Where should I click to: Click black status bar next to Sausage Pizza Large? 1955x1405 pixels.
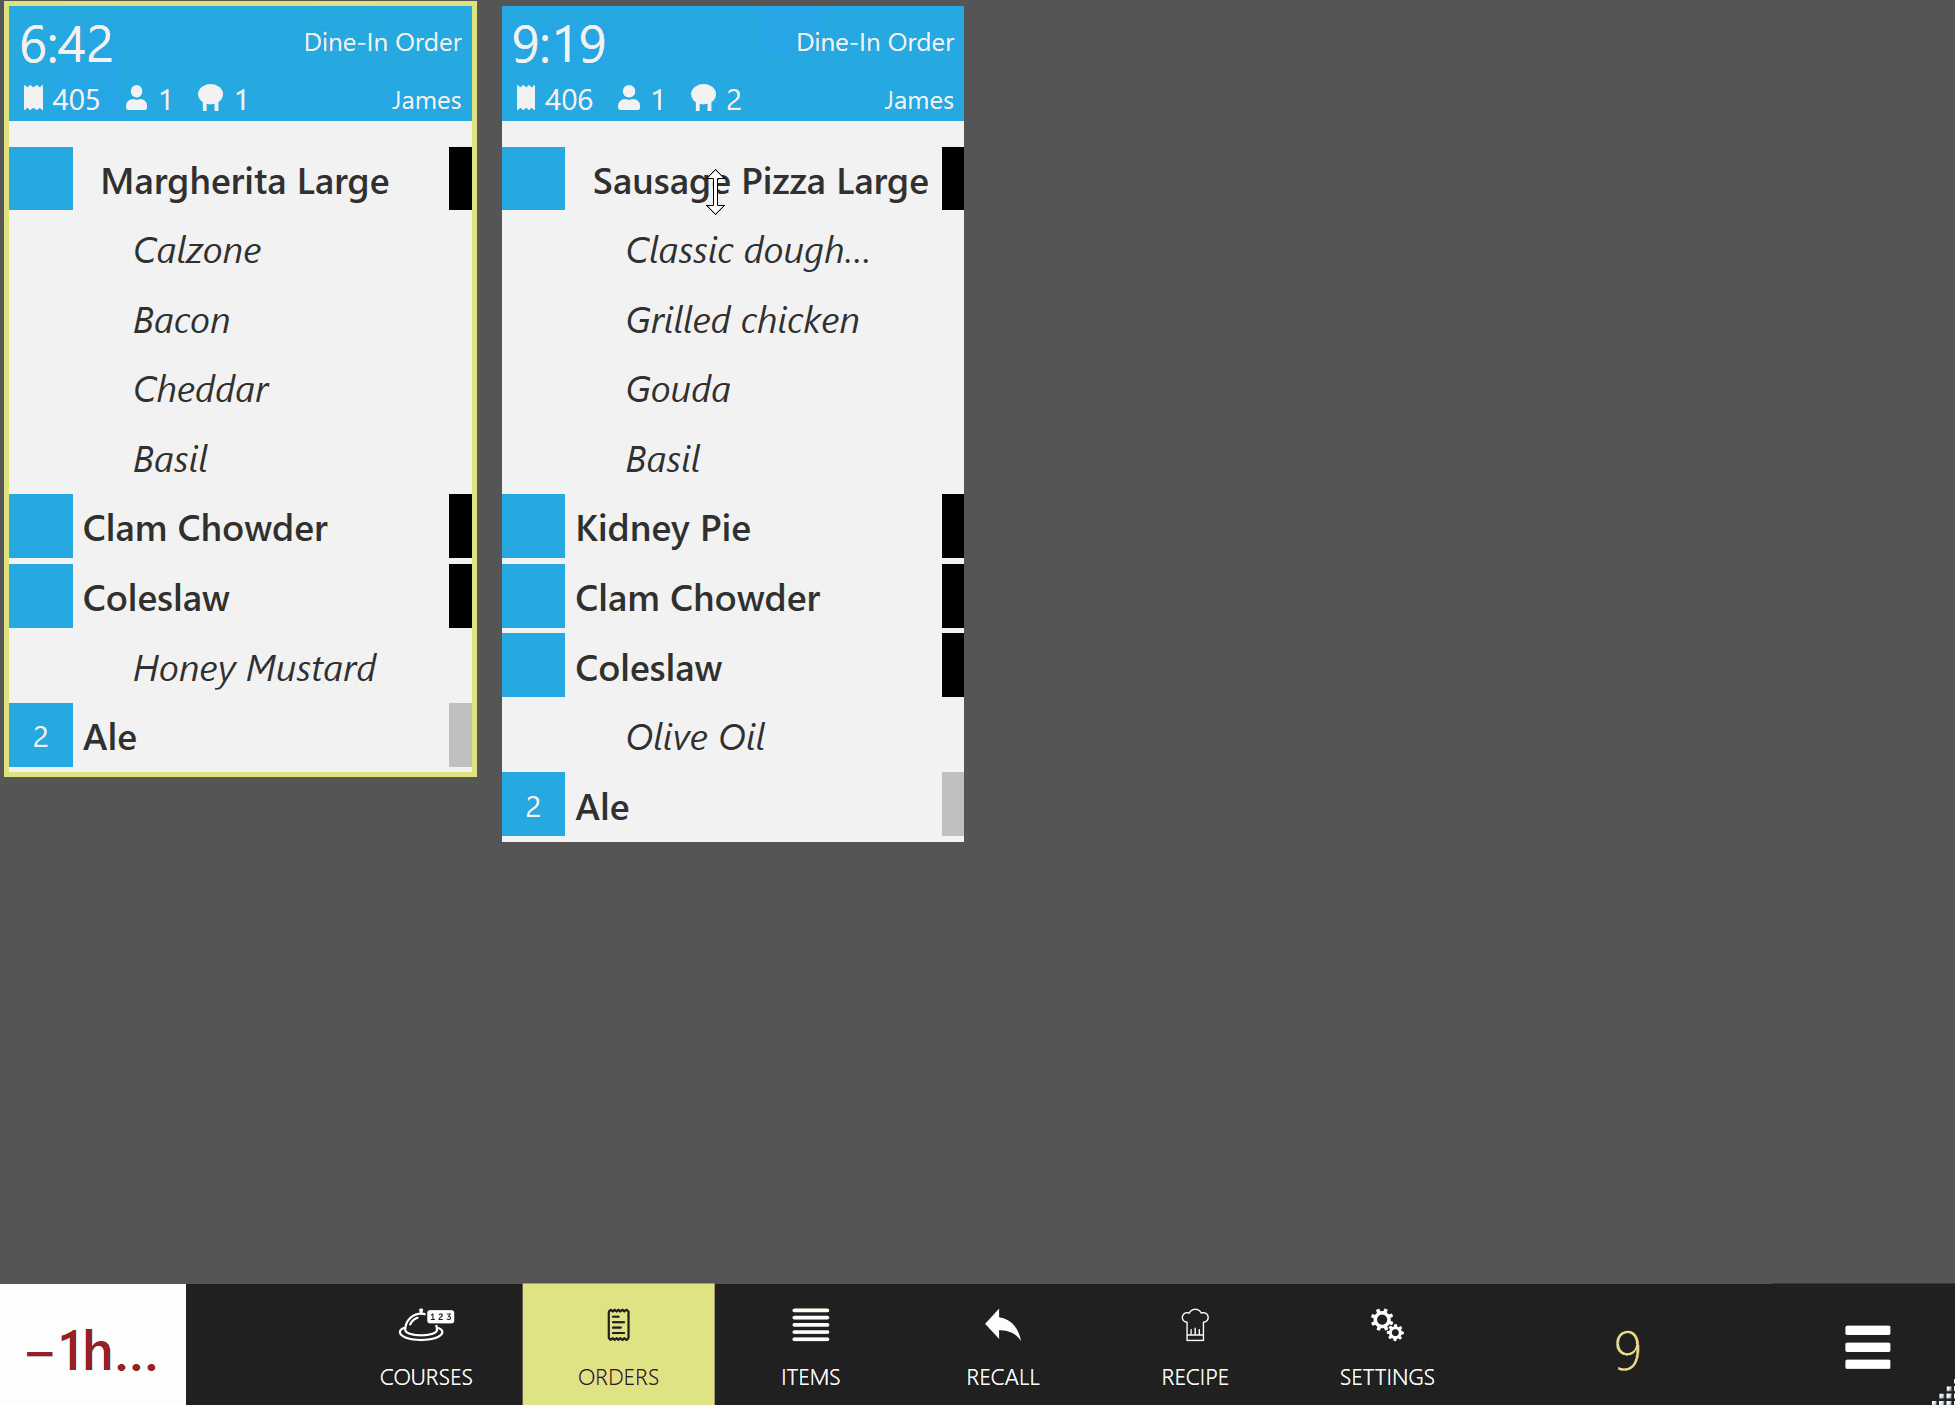click(x=952, y=179)
